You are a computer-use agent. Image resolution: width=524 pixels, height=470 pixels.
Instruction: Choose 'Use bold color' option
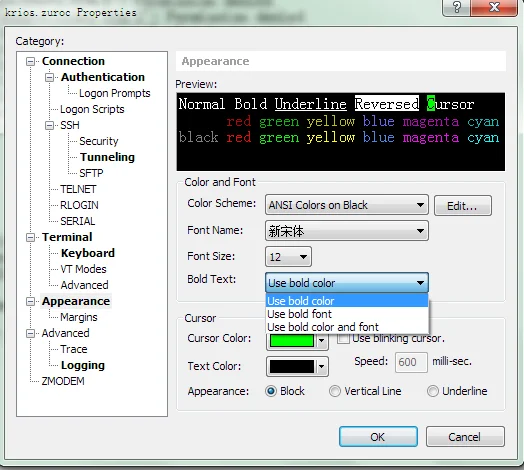click(347, 301)
